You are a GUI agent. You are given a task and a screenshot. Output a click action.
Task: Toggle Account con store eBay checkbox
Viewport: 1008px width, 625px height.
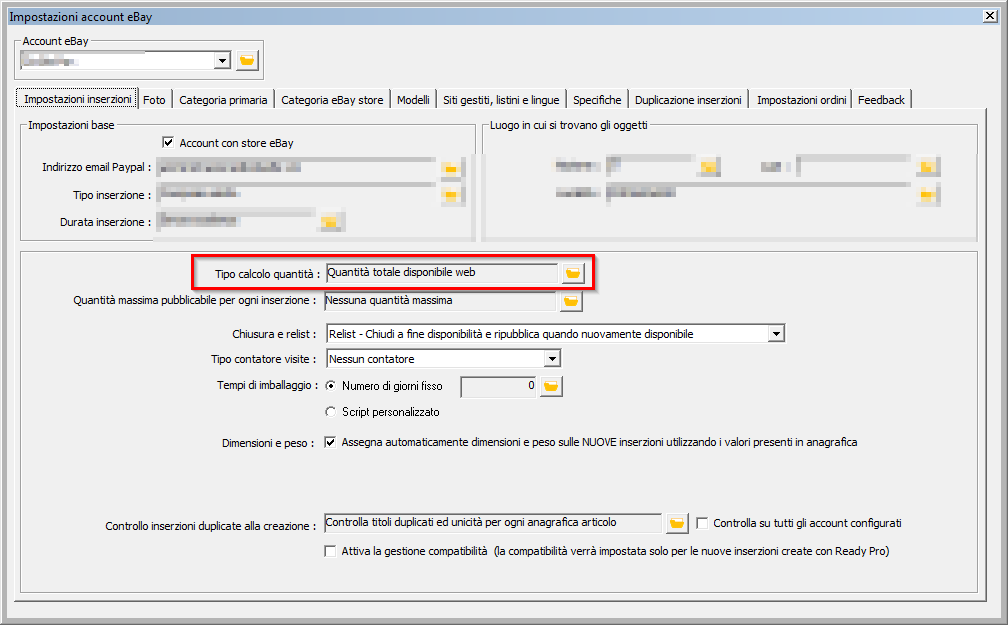coord(168,142)
